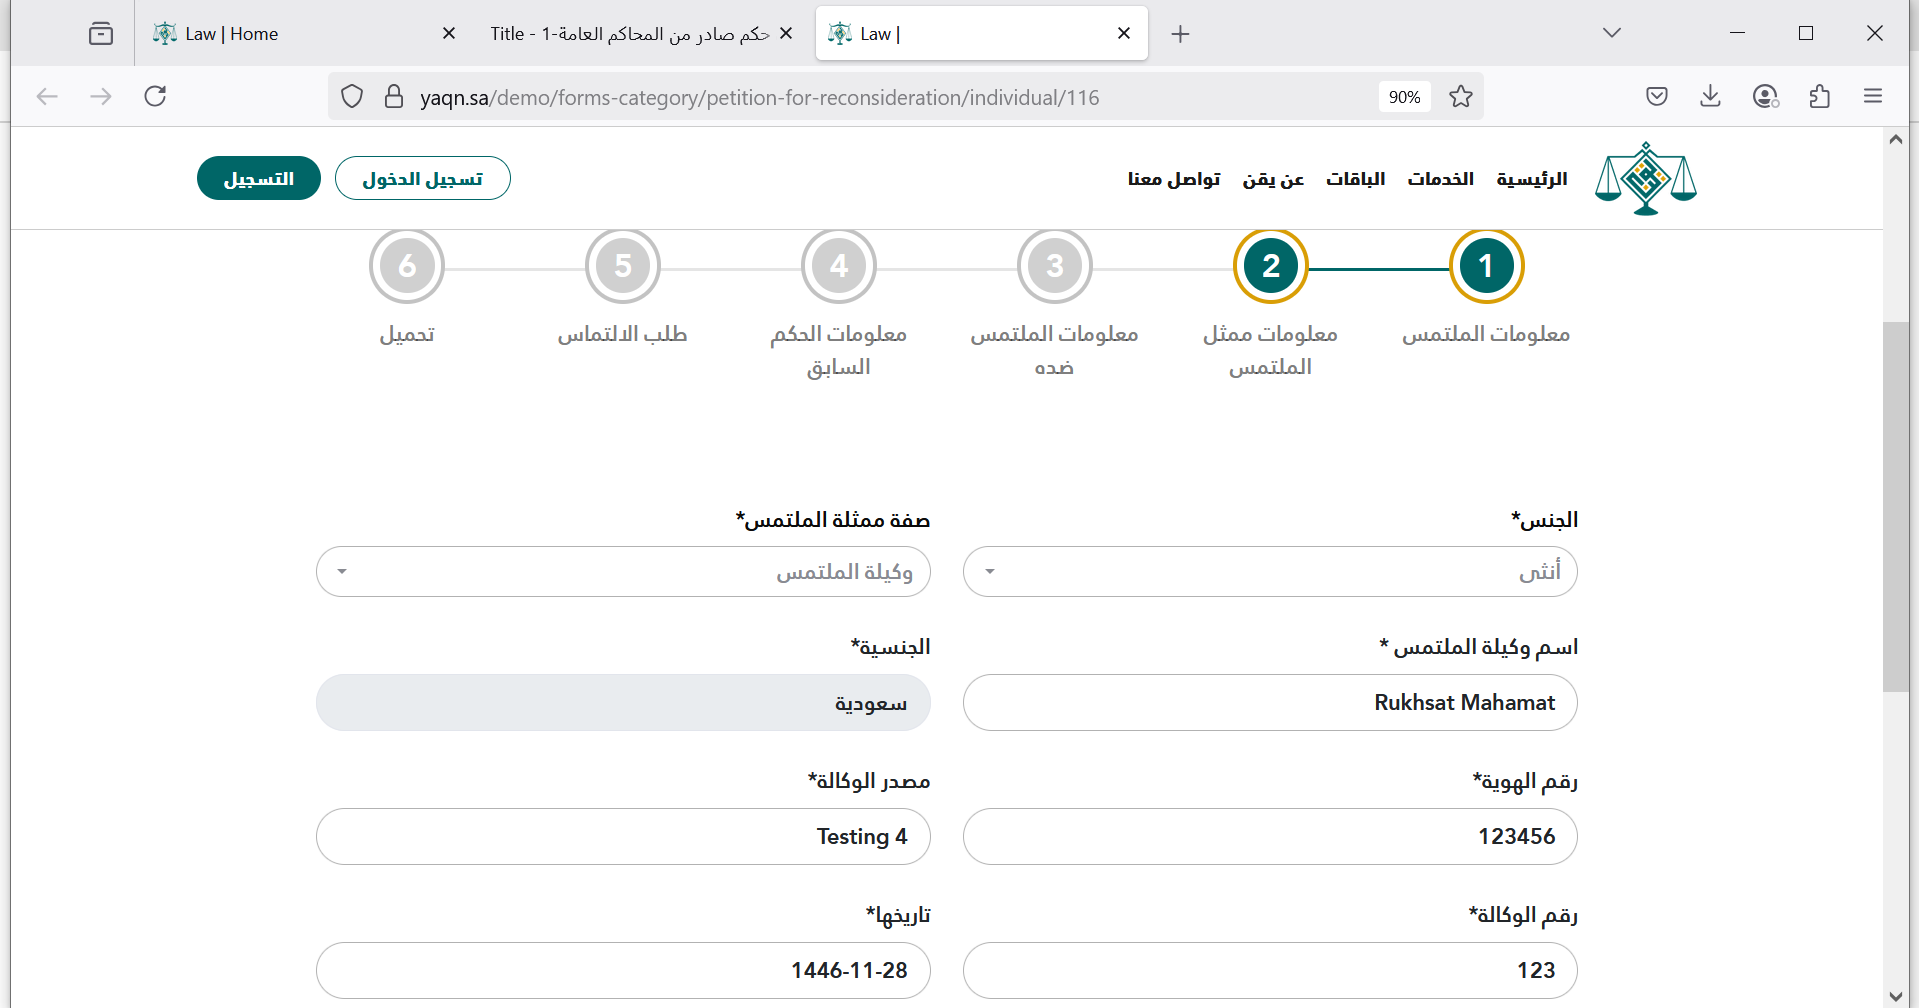Open the Firefox application hamburger menu
1919x1008 pixels.
(1873, 97)
